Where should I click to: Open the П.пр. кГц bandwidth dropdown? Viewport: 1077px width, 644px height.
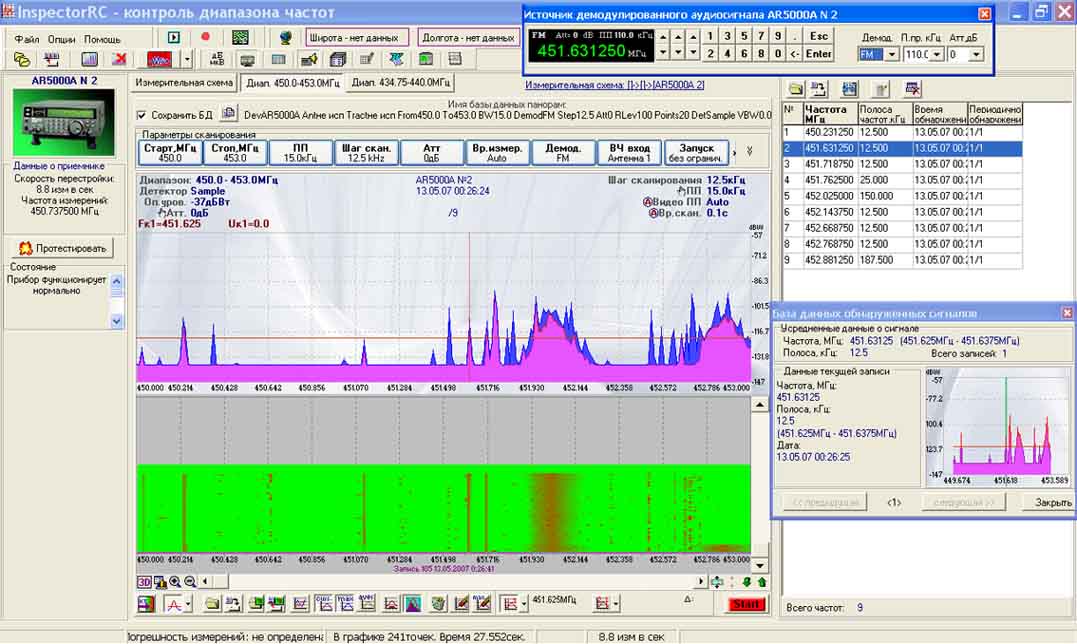[935, 55]
